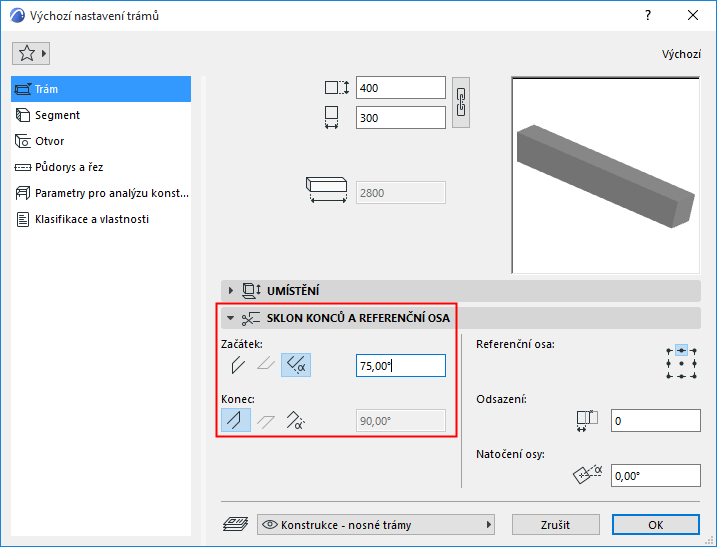Toggle eye icon in layer dropdown

270,525
